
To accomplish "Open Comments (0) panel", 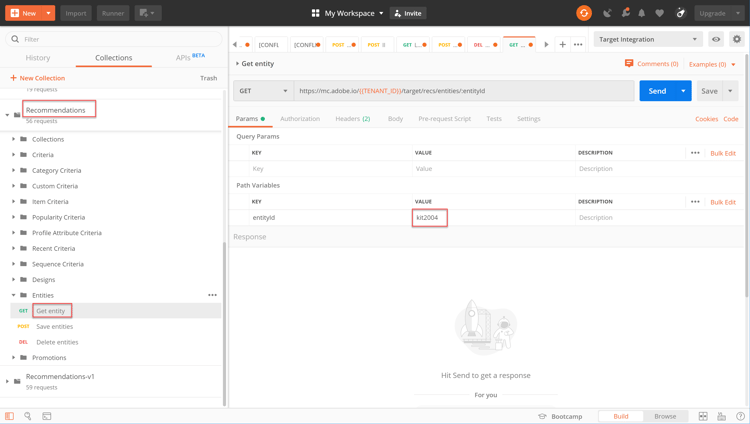I will [x=651, y=64].
